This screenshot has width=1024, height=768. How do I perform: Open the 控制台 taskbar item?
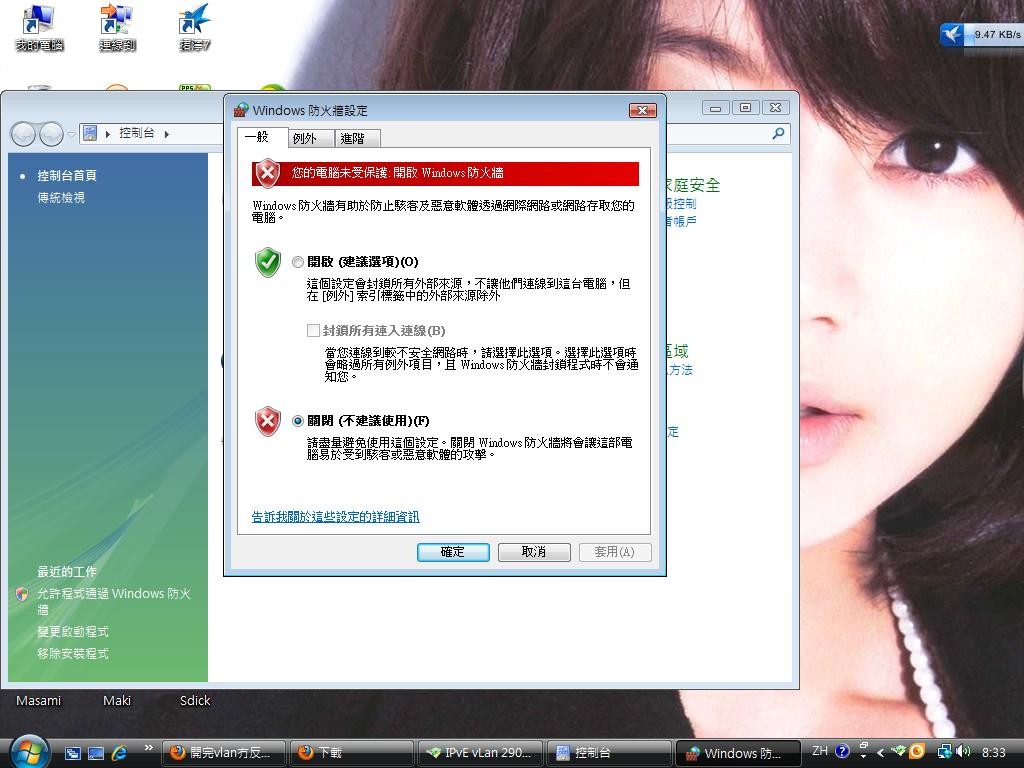609,753
